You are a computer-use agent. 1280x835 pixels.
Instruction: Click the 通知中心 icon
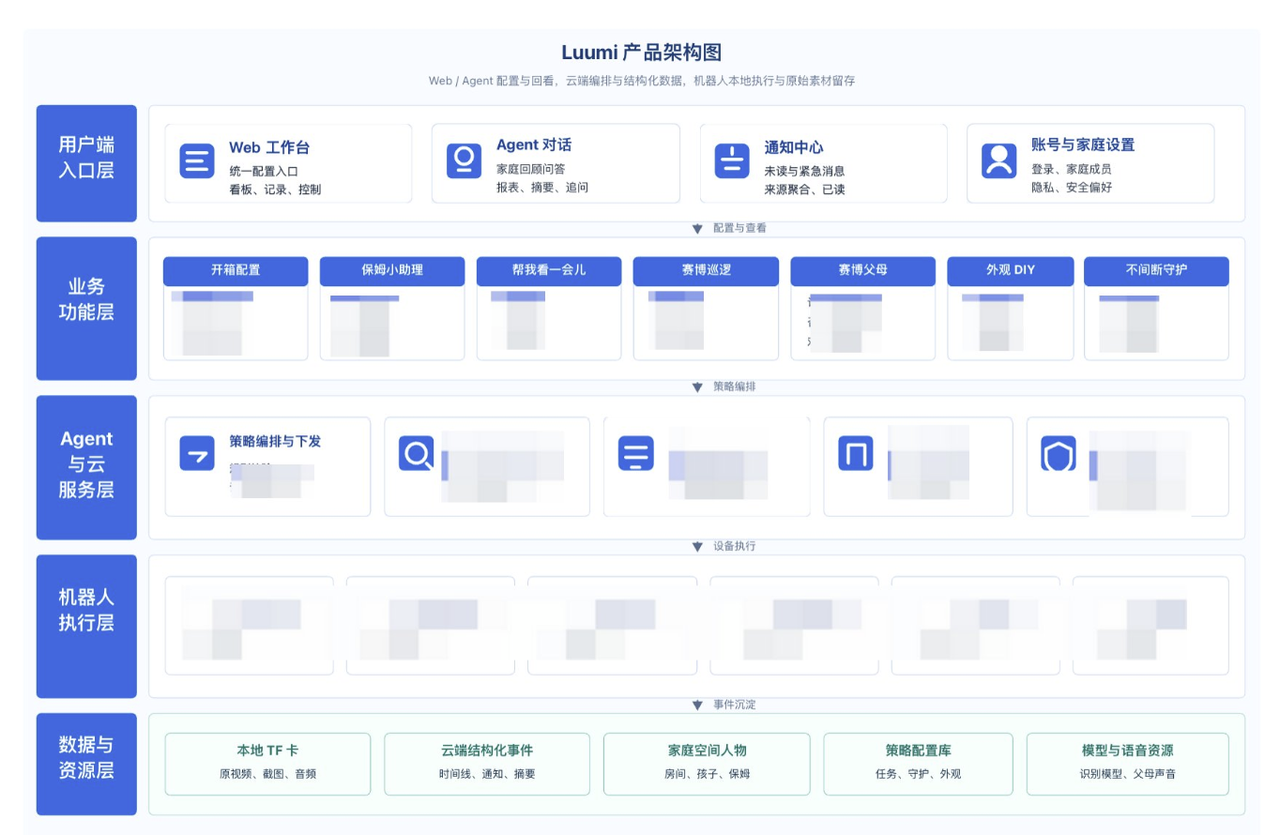tap(732, 161)
